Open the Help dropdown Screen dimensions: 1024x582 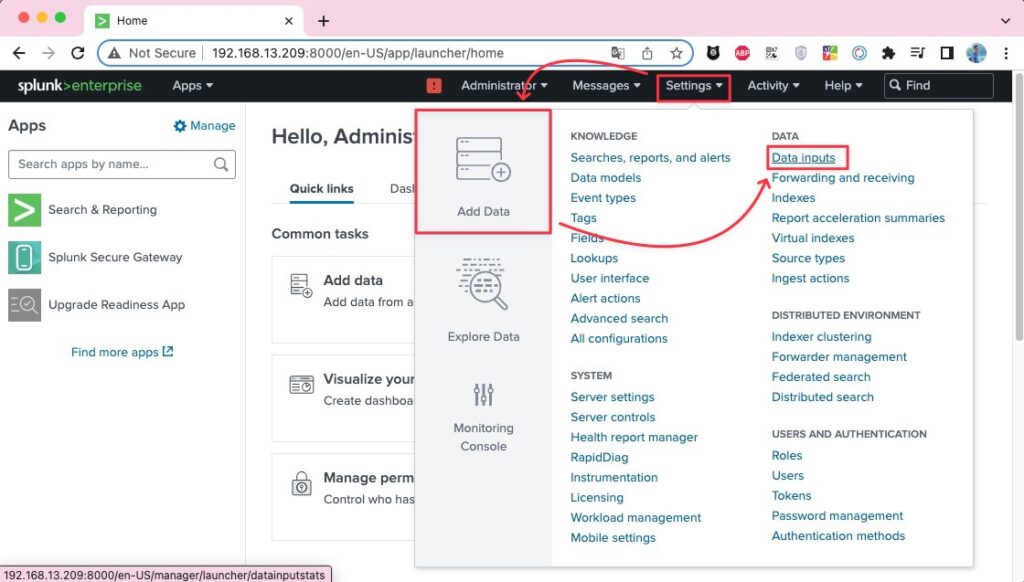pyautogui.click(x=843, y=86)
